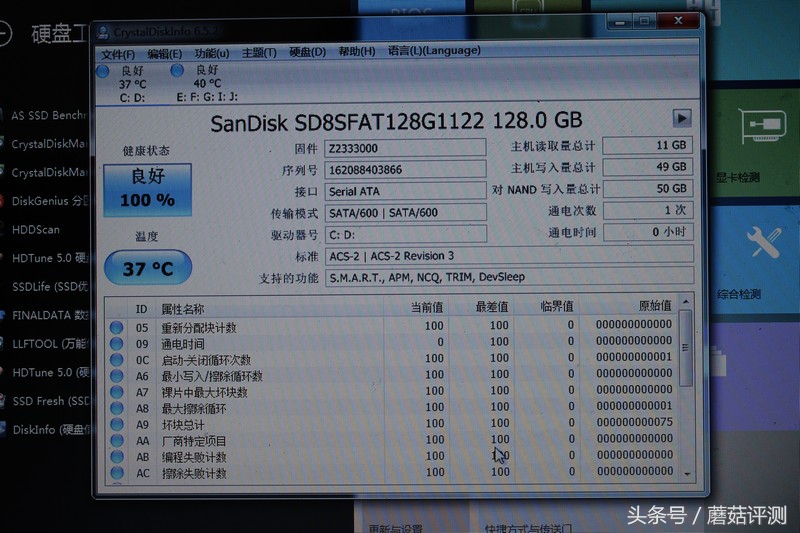Click the ACS-2 | ACS-2 Revision 3 standard field
Screen dimensions: 800x533
pos(509,256)
